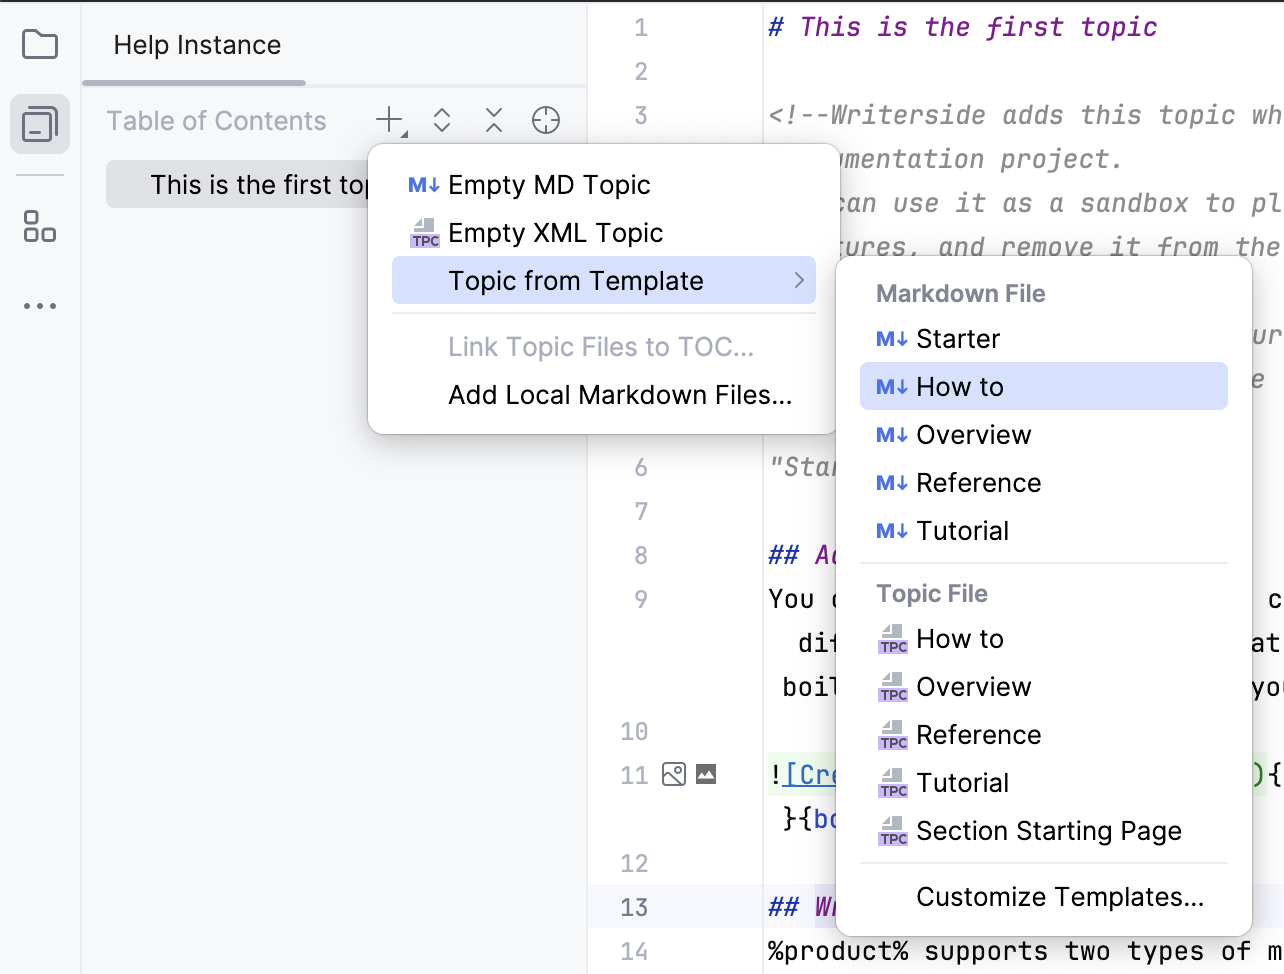1284x974 pixels.
Task: Click the plus icon to add a topic
Action: [388, 119]
